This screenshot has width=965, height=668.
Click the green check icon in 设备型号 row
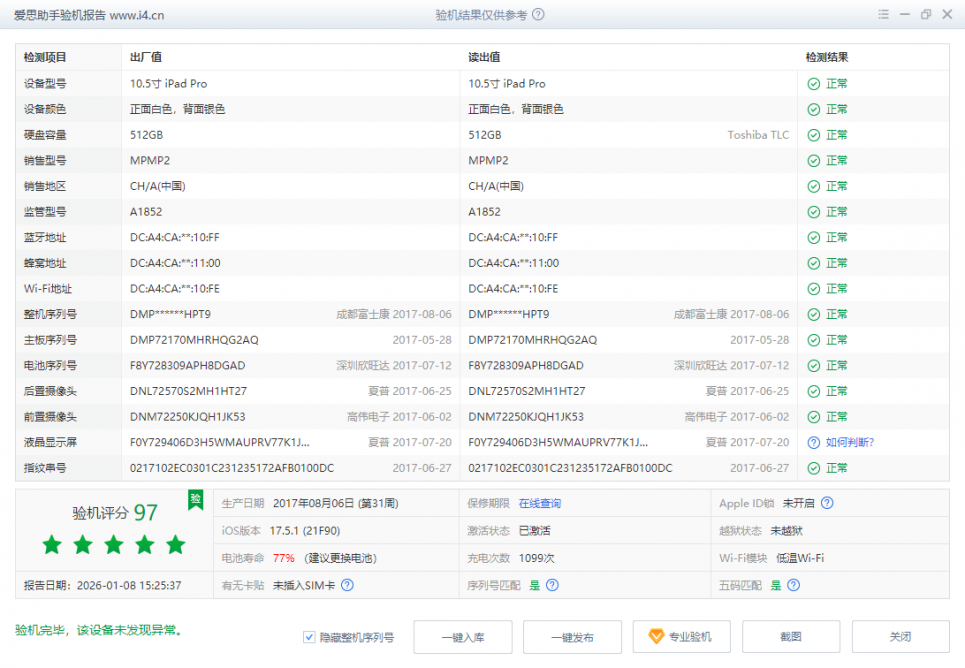click(814, 84)
